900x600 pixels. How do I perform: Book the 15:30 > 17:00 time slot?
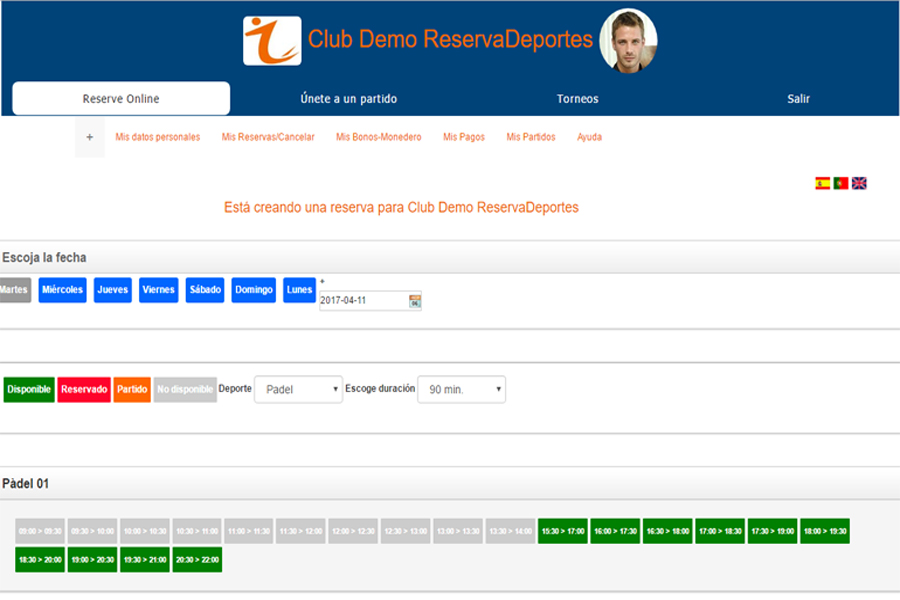tap(563, 531)
